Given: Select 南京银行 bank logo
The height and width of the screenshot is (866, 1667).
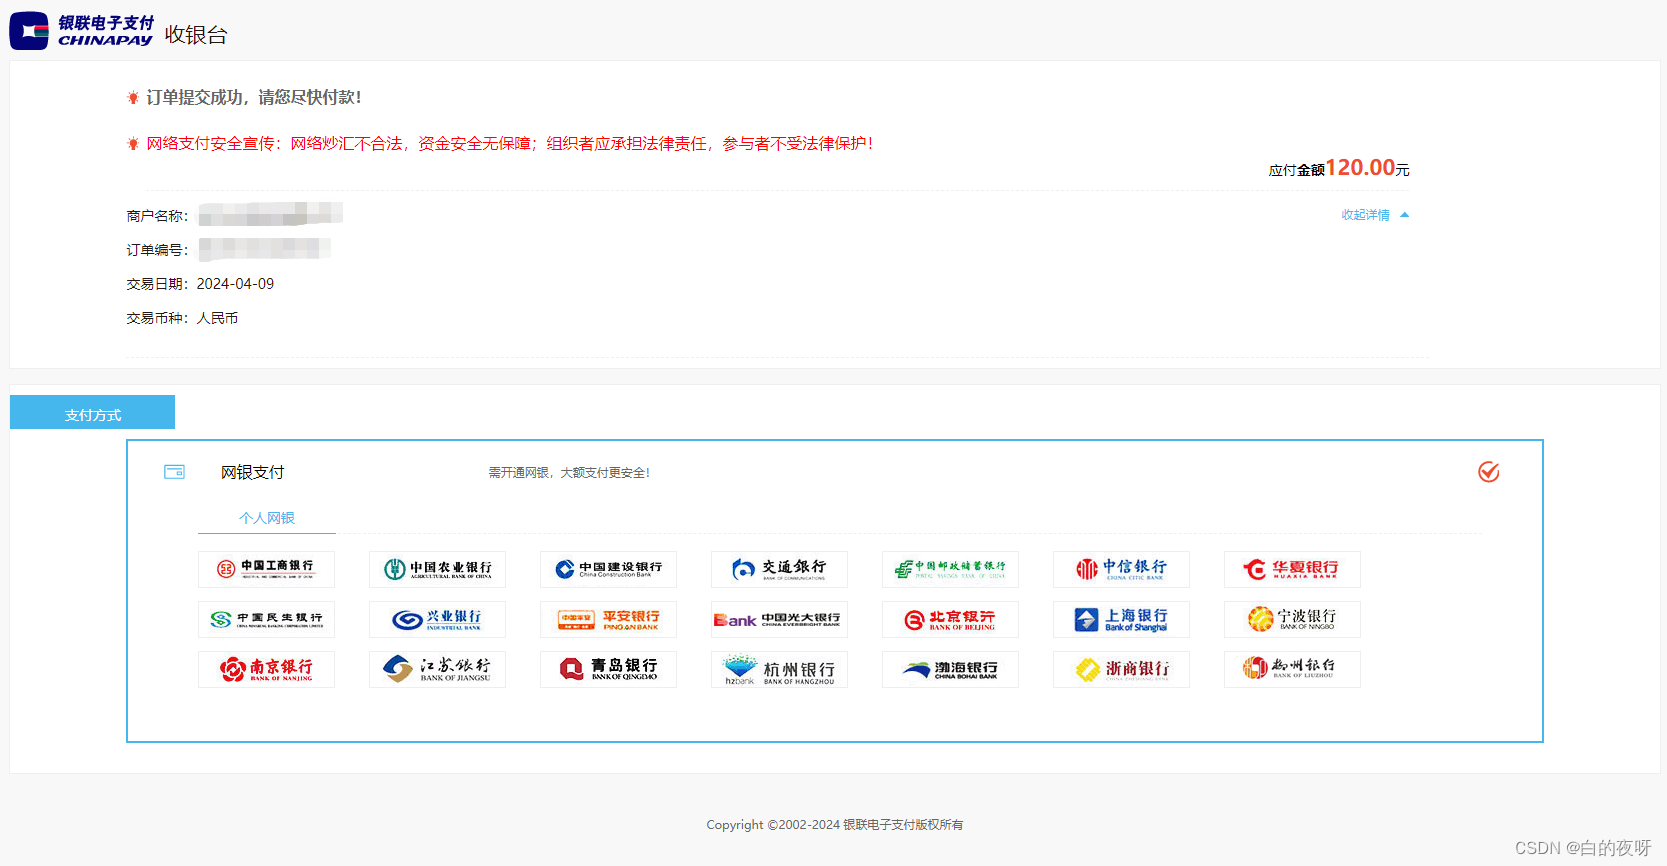Looking at the screenshot, I should (266, 669).
